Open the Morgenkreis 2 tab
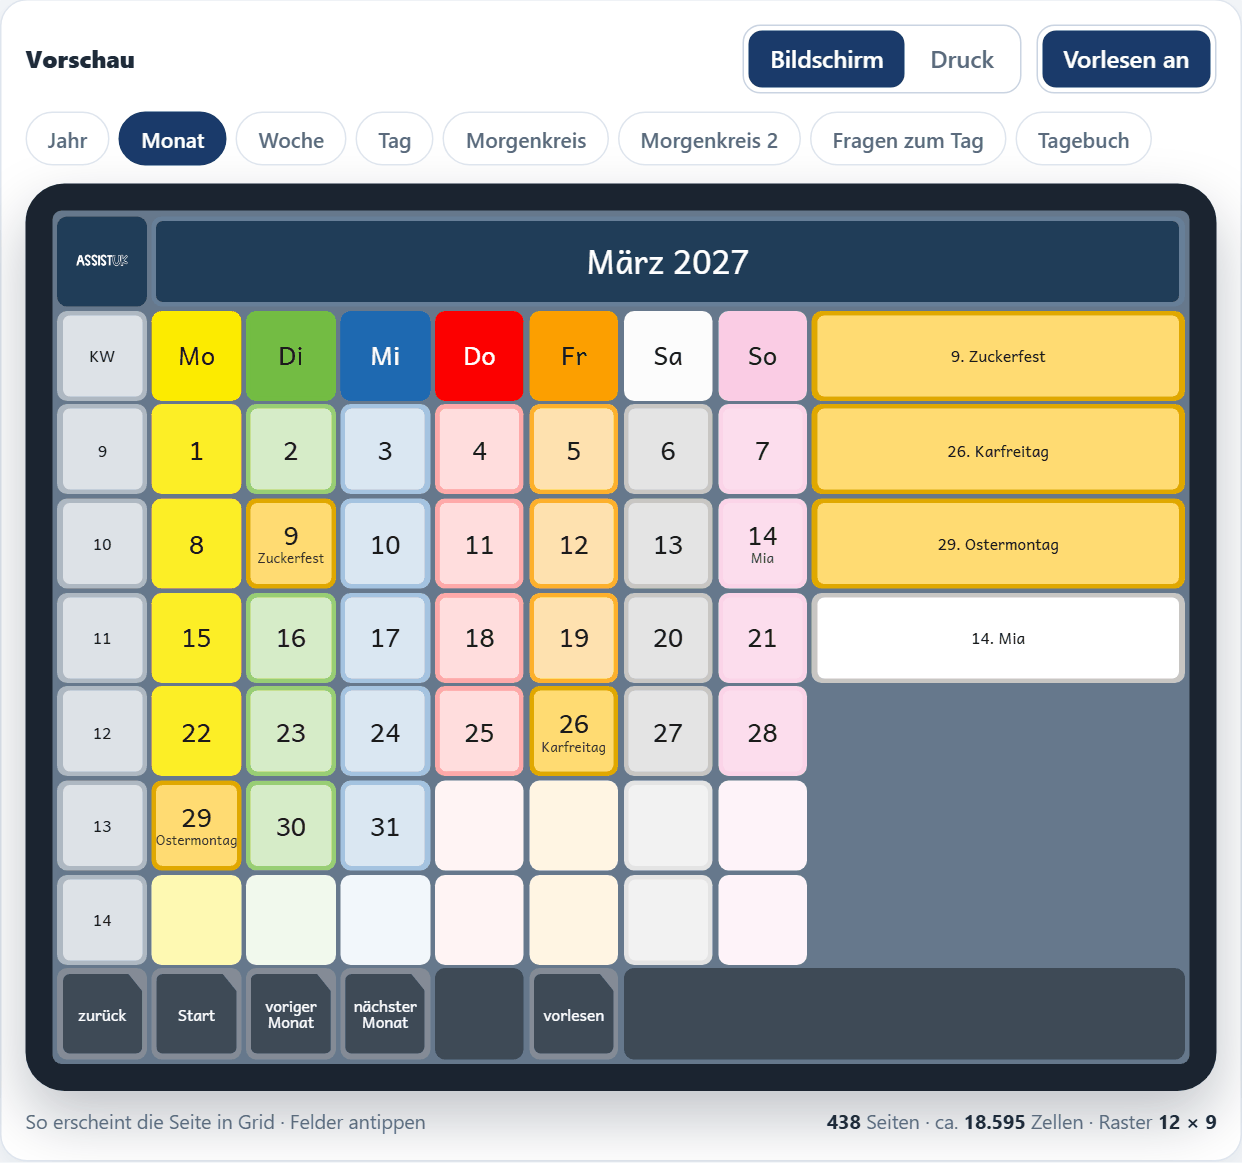The width and height of the screenshot is (1242, 1163). click(709, 140)
